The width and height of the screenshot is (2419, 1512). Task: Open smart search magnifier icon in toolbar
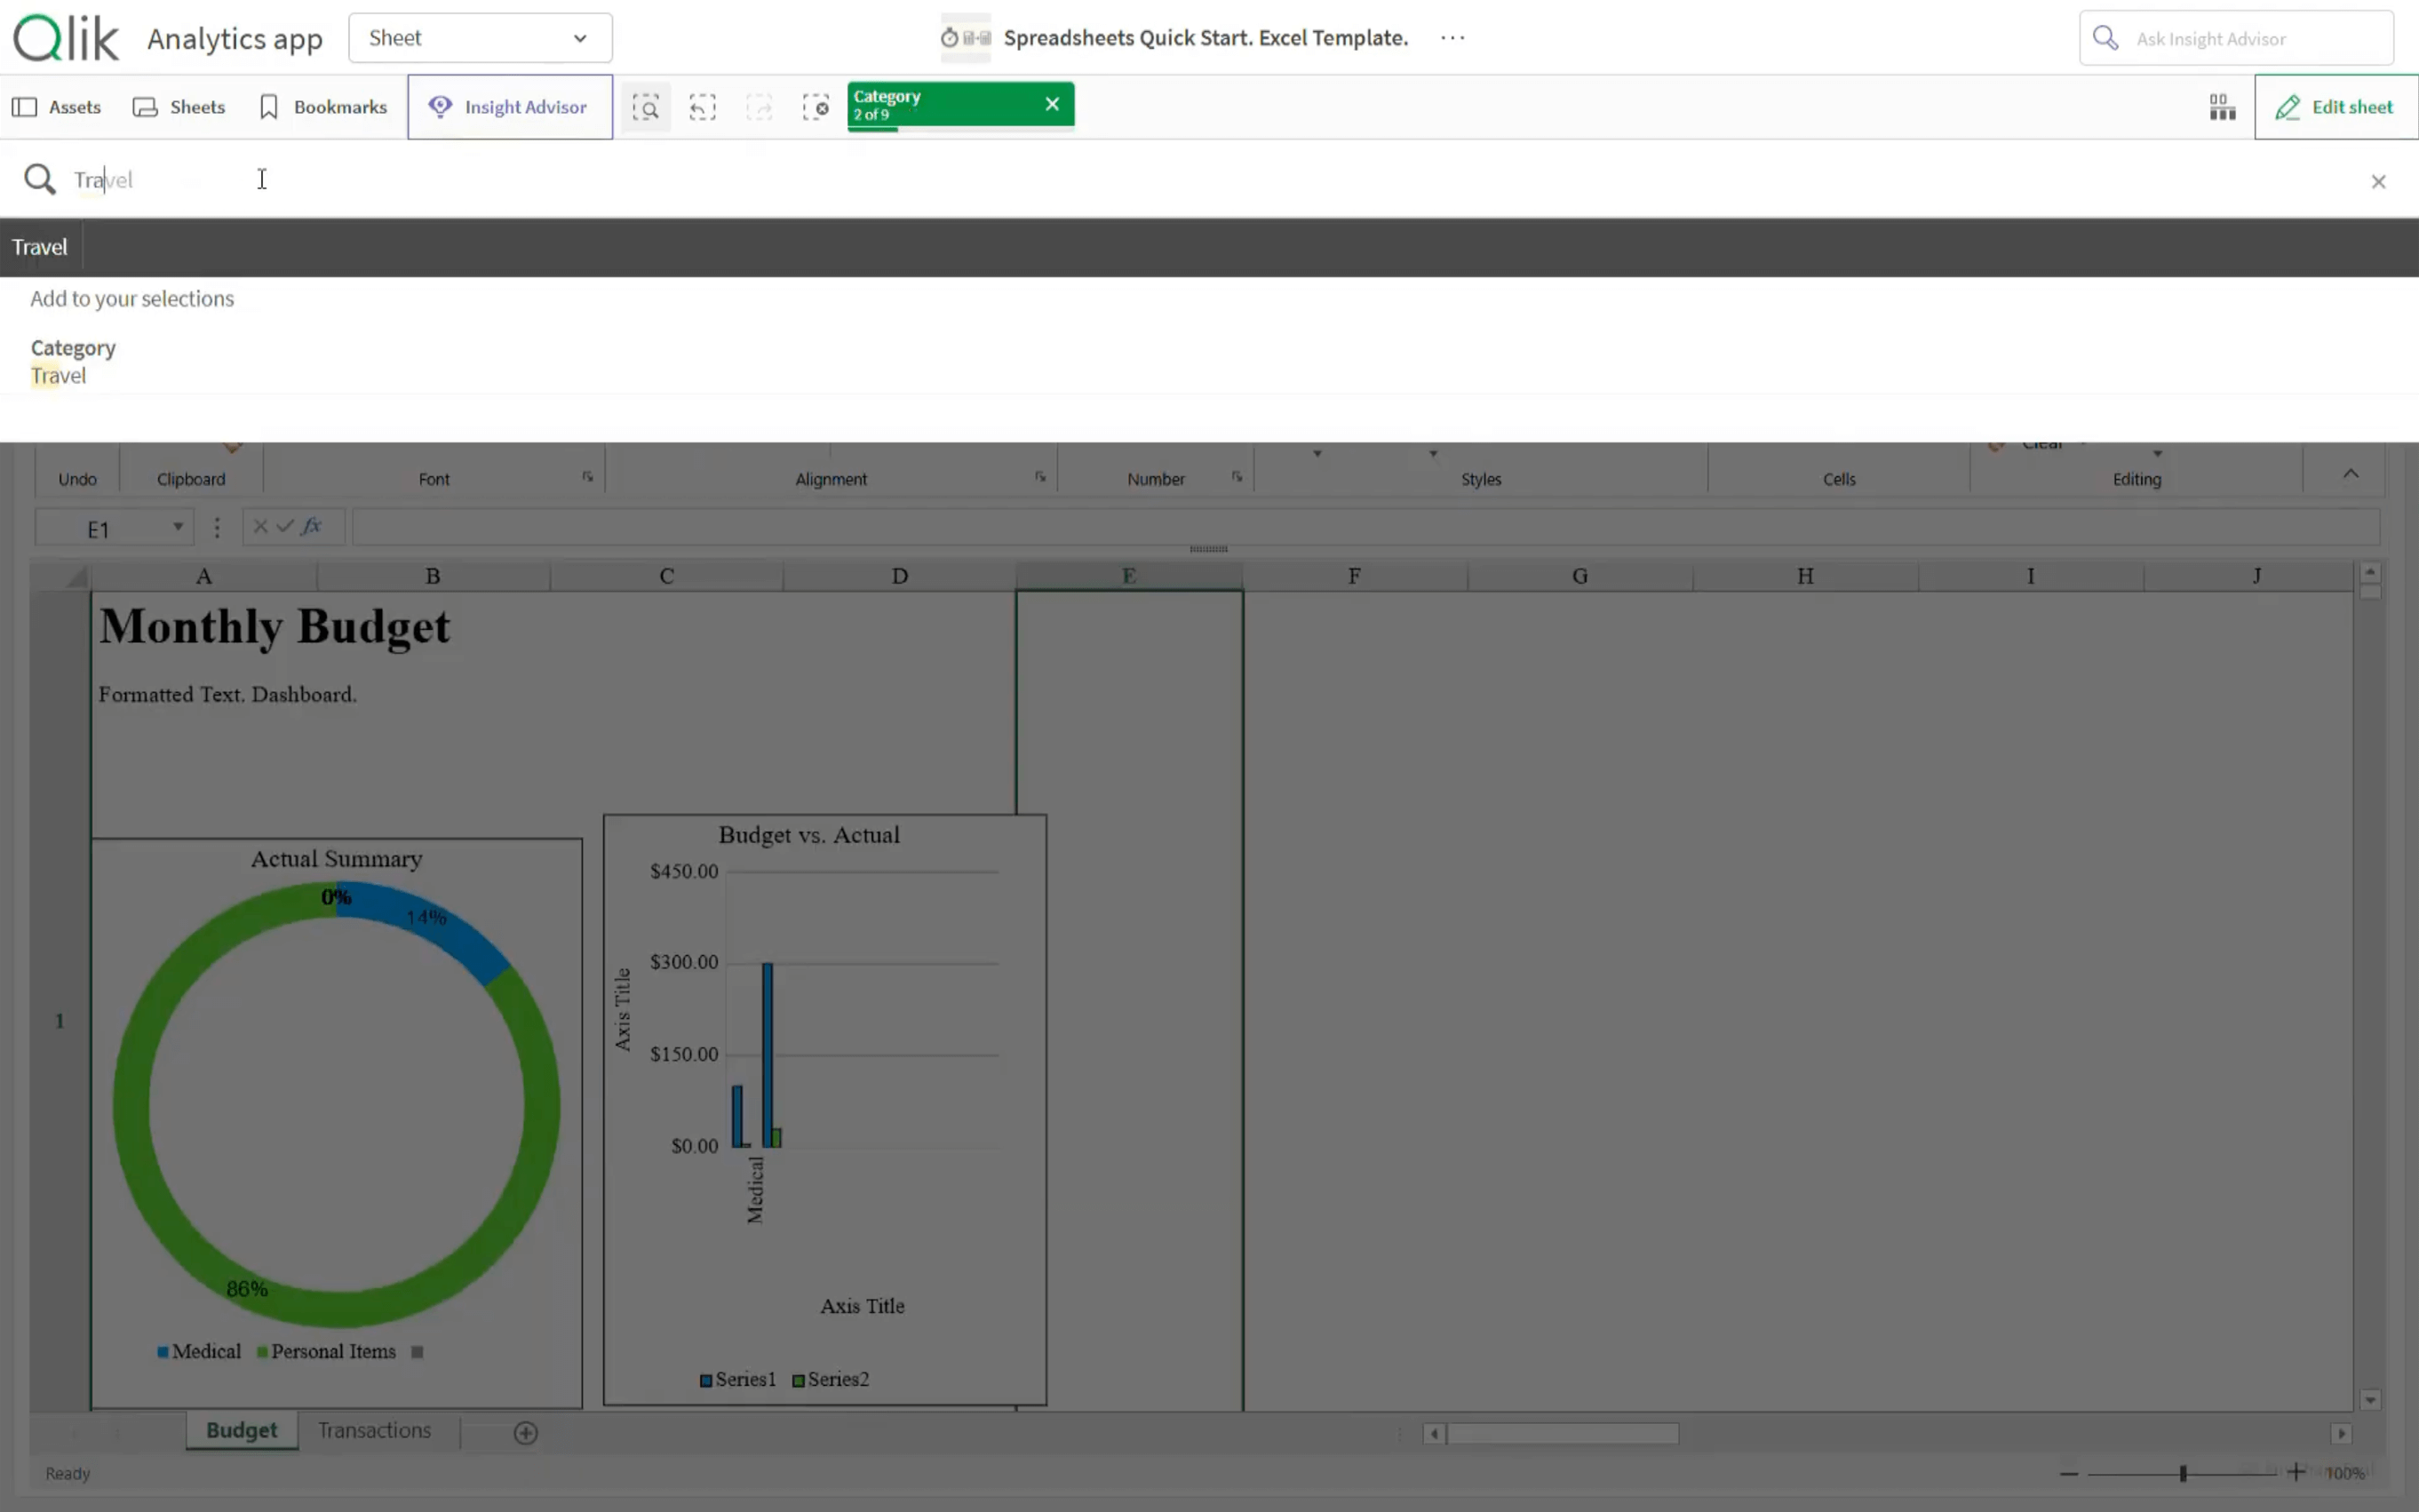(x=646, y=107)
